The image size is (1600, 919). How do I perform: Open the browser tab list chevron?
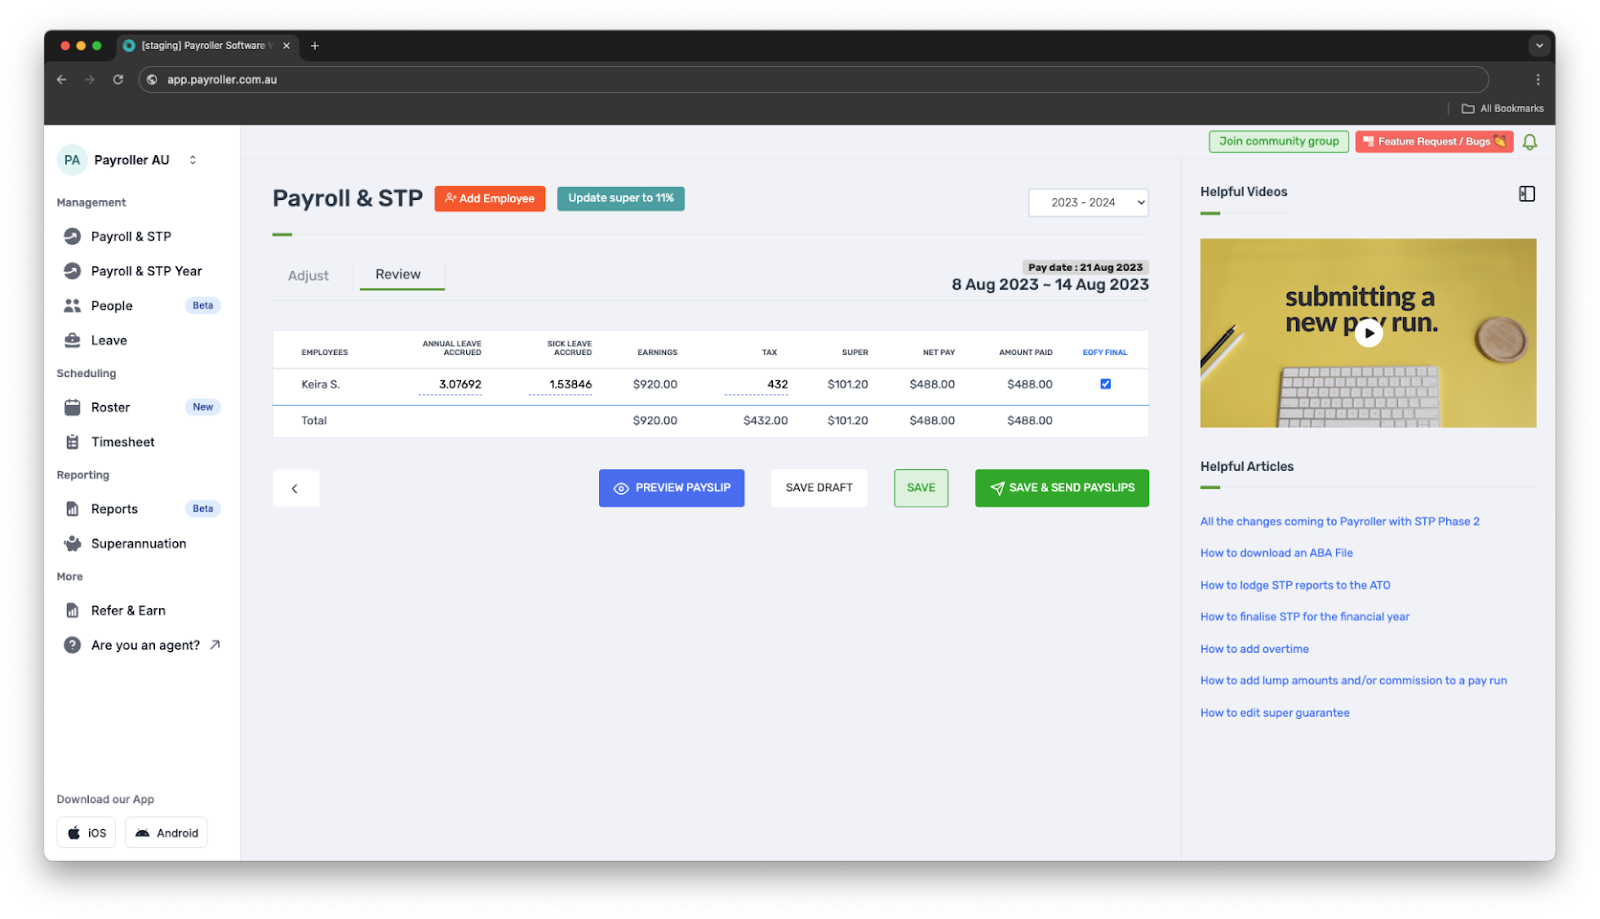pos(1538,45)
